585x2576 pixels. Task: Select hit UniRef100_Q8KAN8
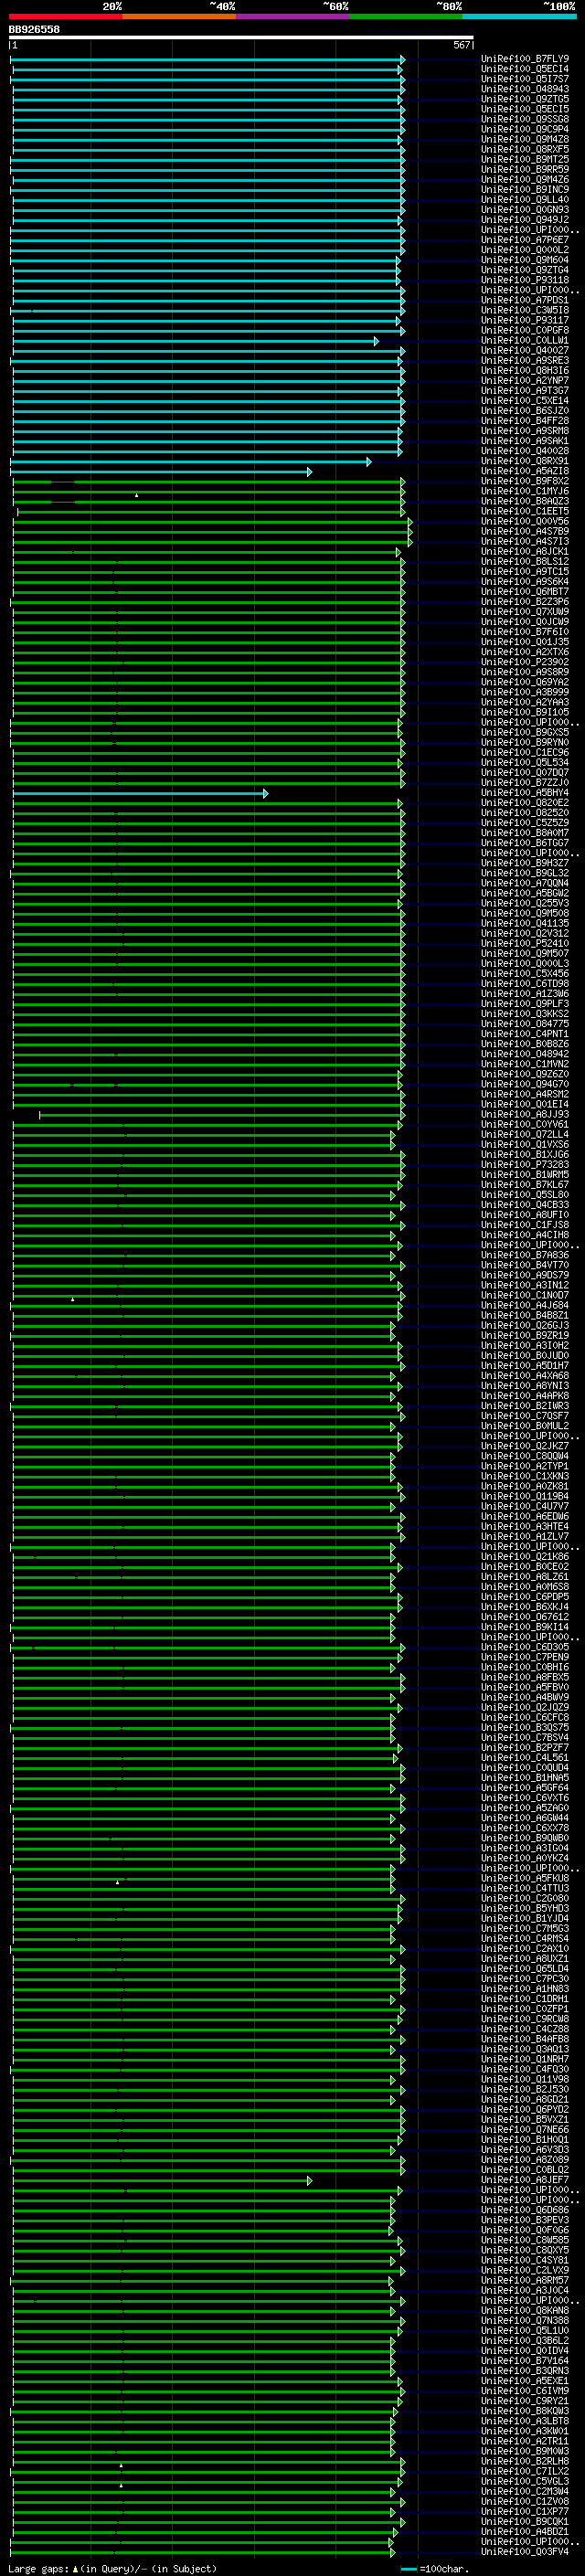point(525,2311)
